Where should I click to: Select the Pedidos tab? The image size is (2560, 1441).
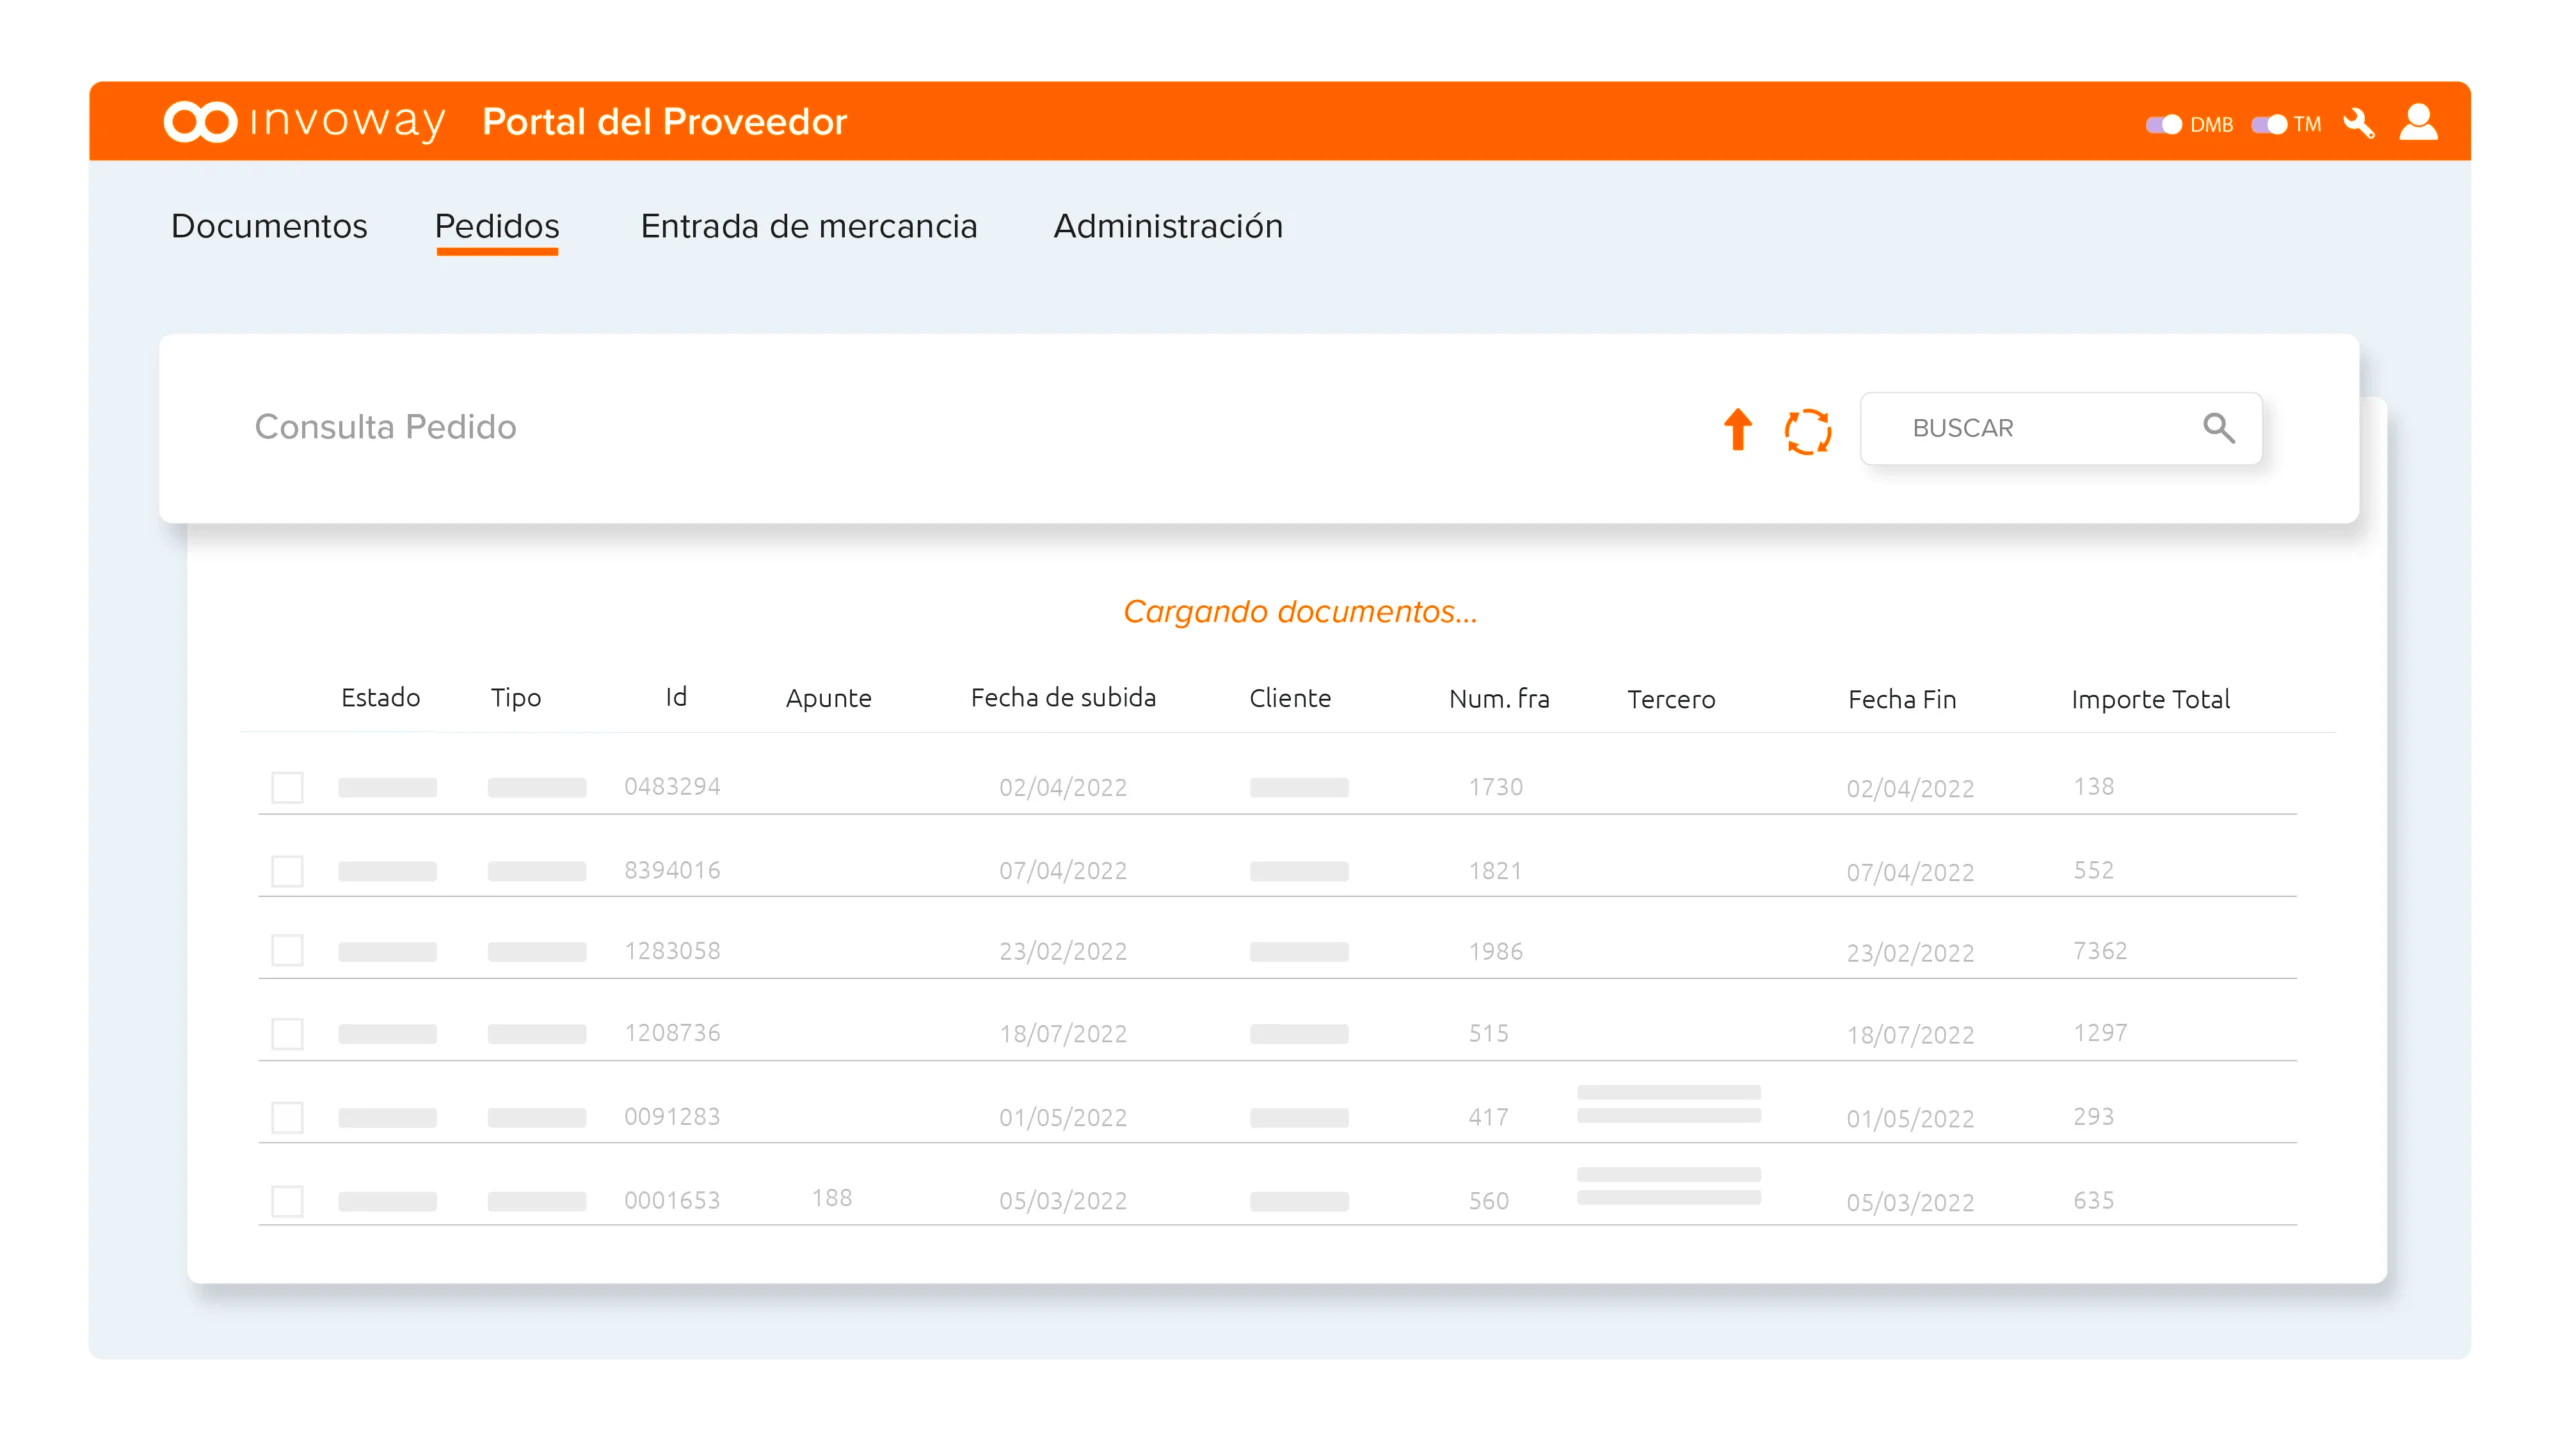tap(497, 226)
